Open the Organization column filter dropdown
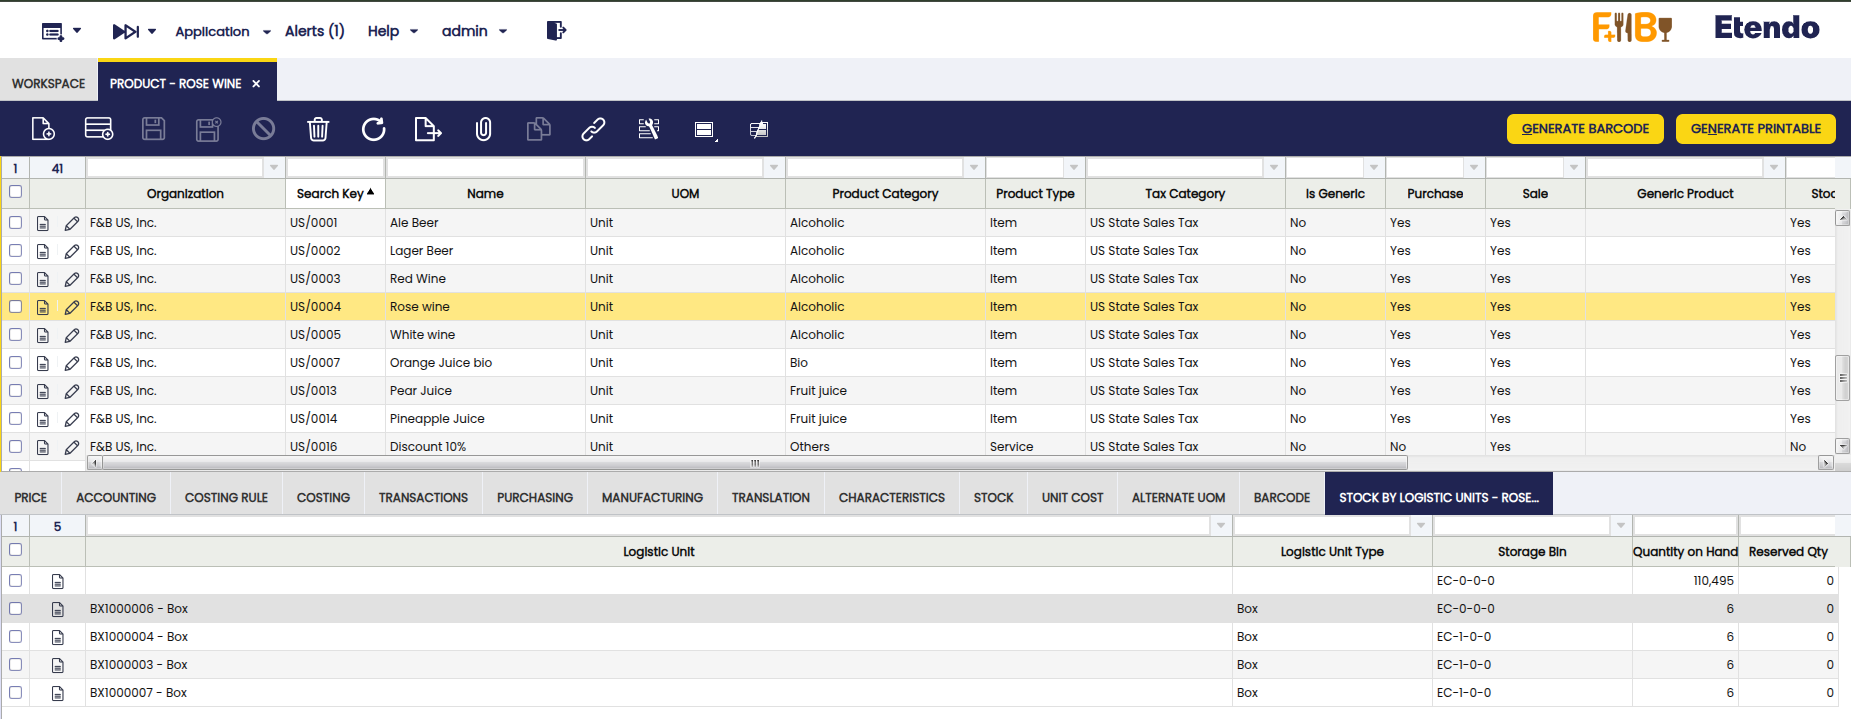This screenshot has height=719, width=1851. (x=274, y=168)
